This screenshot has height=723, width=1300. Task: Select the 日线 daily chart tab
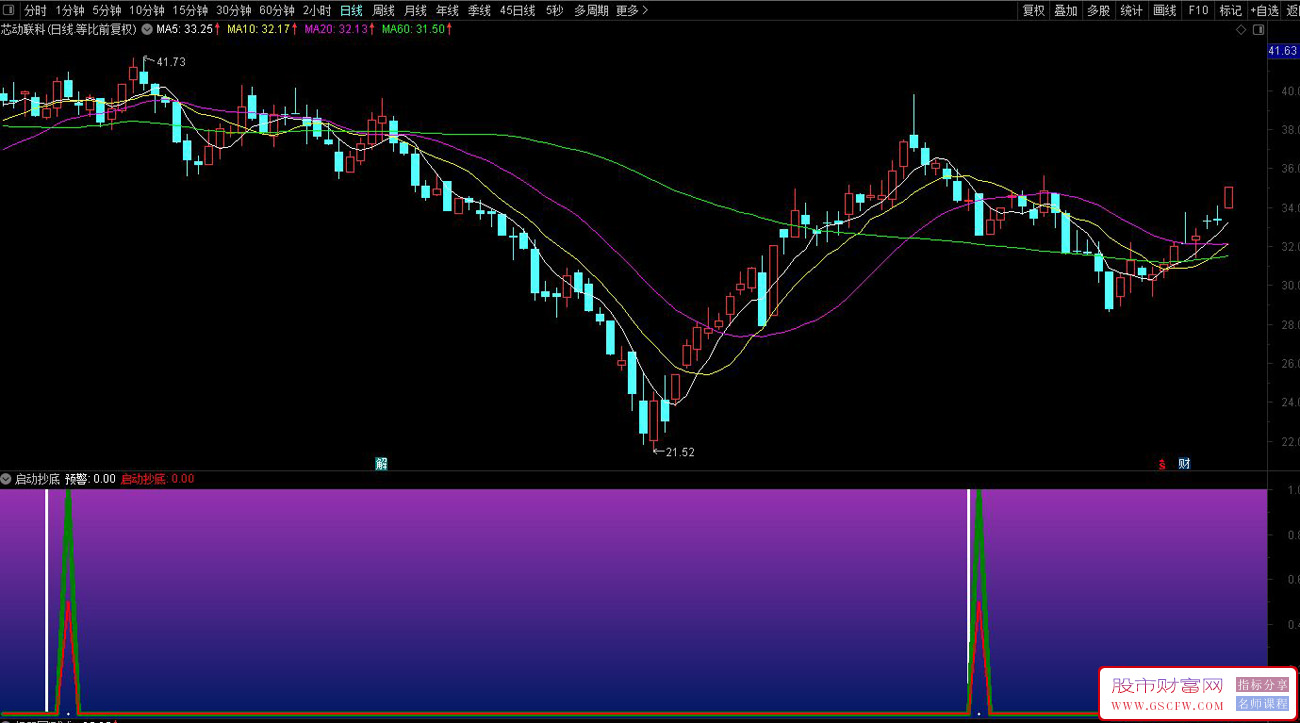(x=351, y=11)
